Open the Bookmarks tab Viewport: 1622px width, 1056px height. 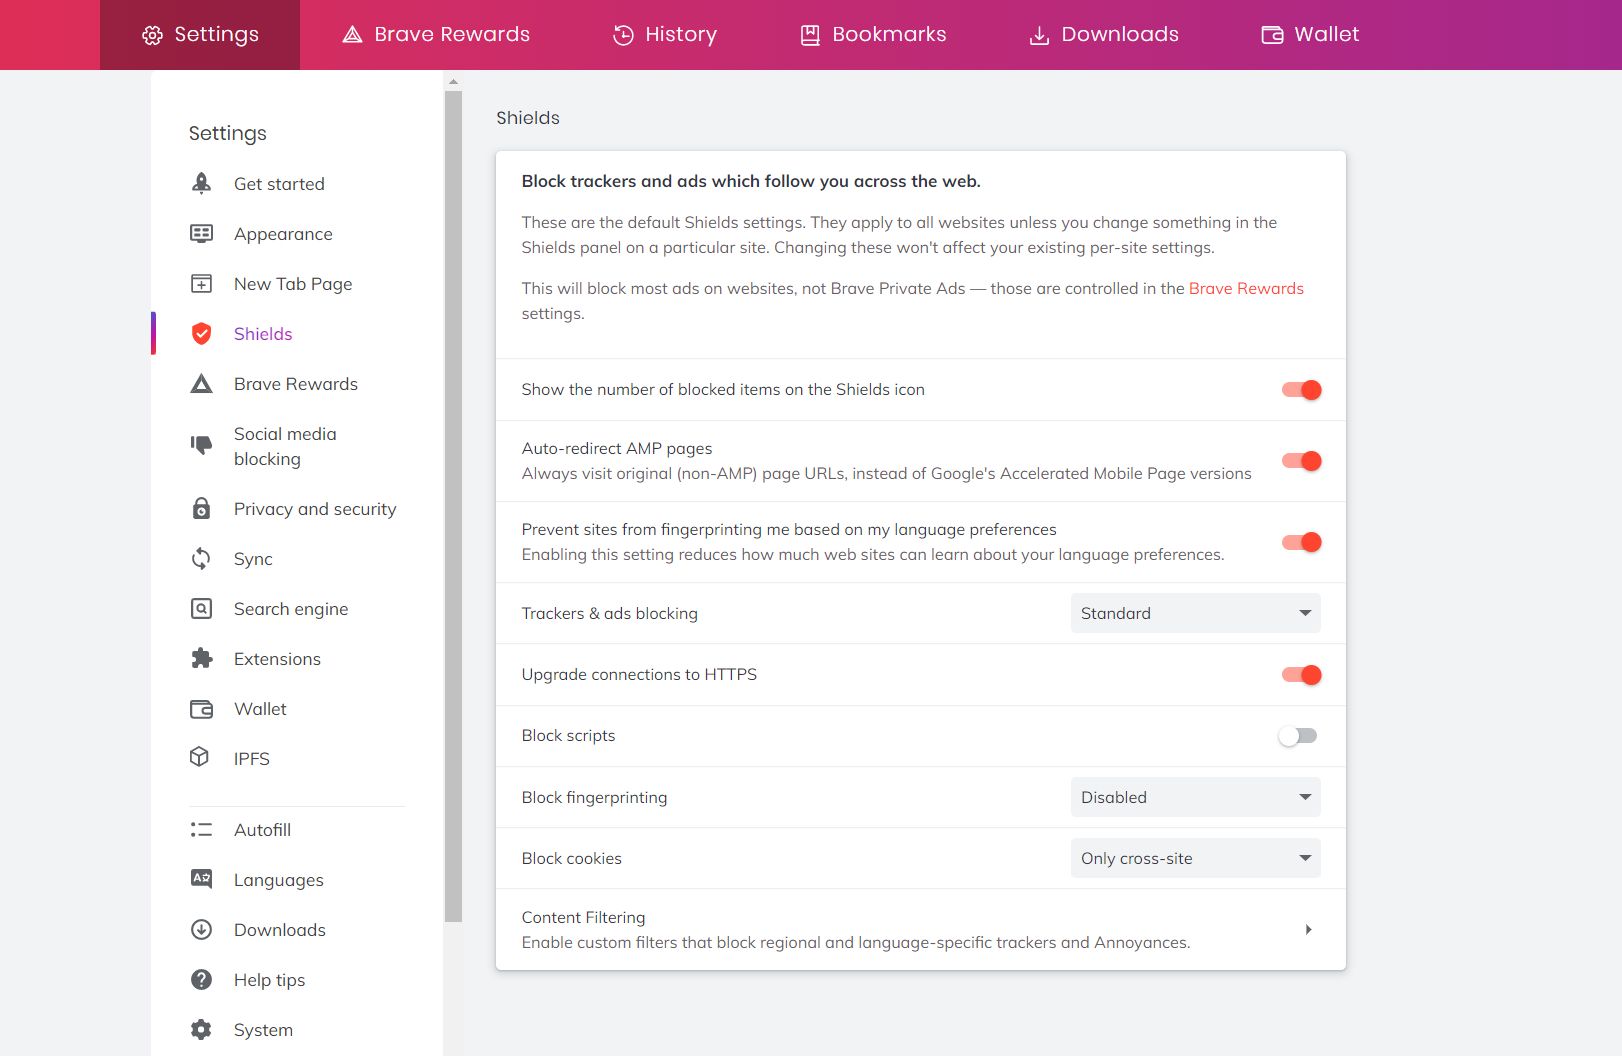(873, 35)
